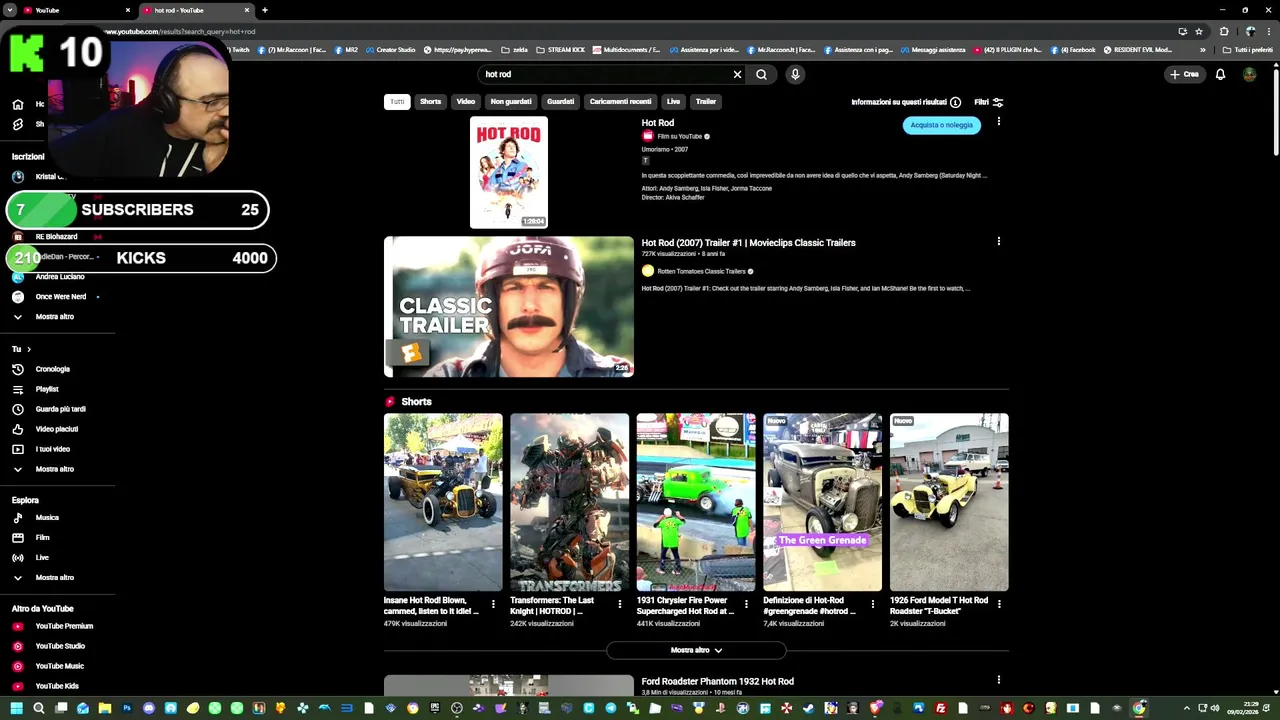
Task: Open I tuoi video in sidebar
Action: (55, 449)
